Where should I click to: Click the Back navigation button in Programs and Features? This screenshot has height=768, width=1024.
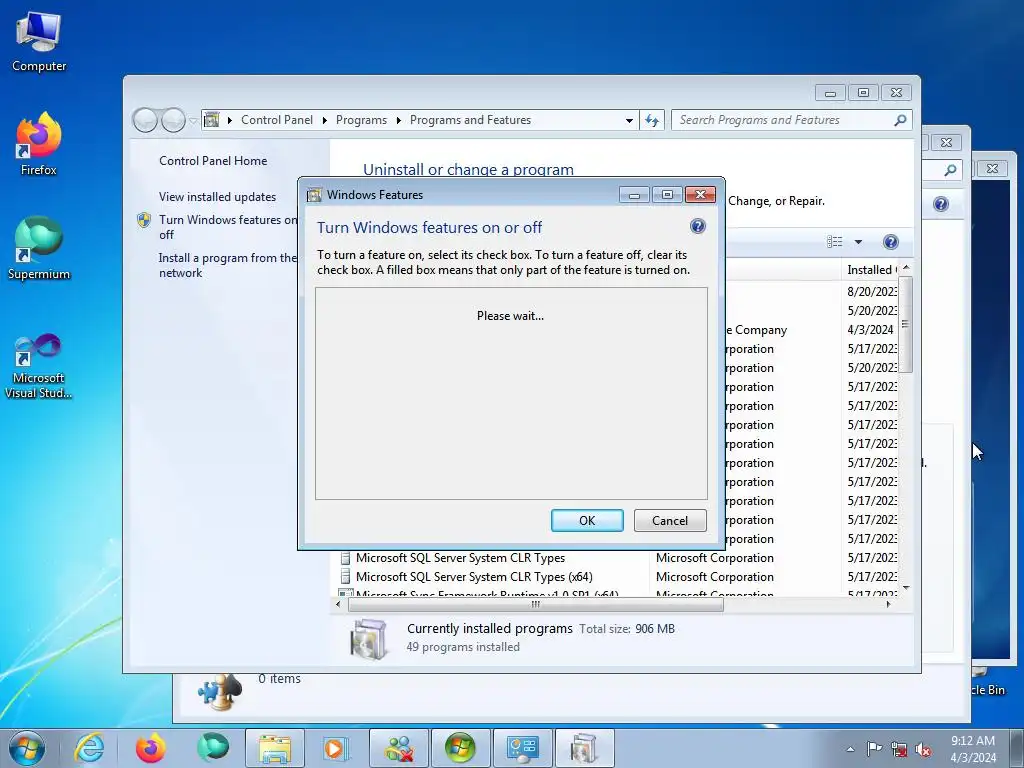pyautogui.click(x=145, y=120)
